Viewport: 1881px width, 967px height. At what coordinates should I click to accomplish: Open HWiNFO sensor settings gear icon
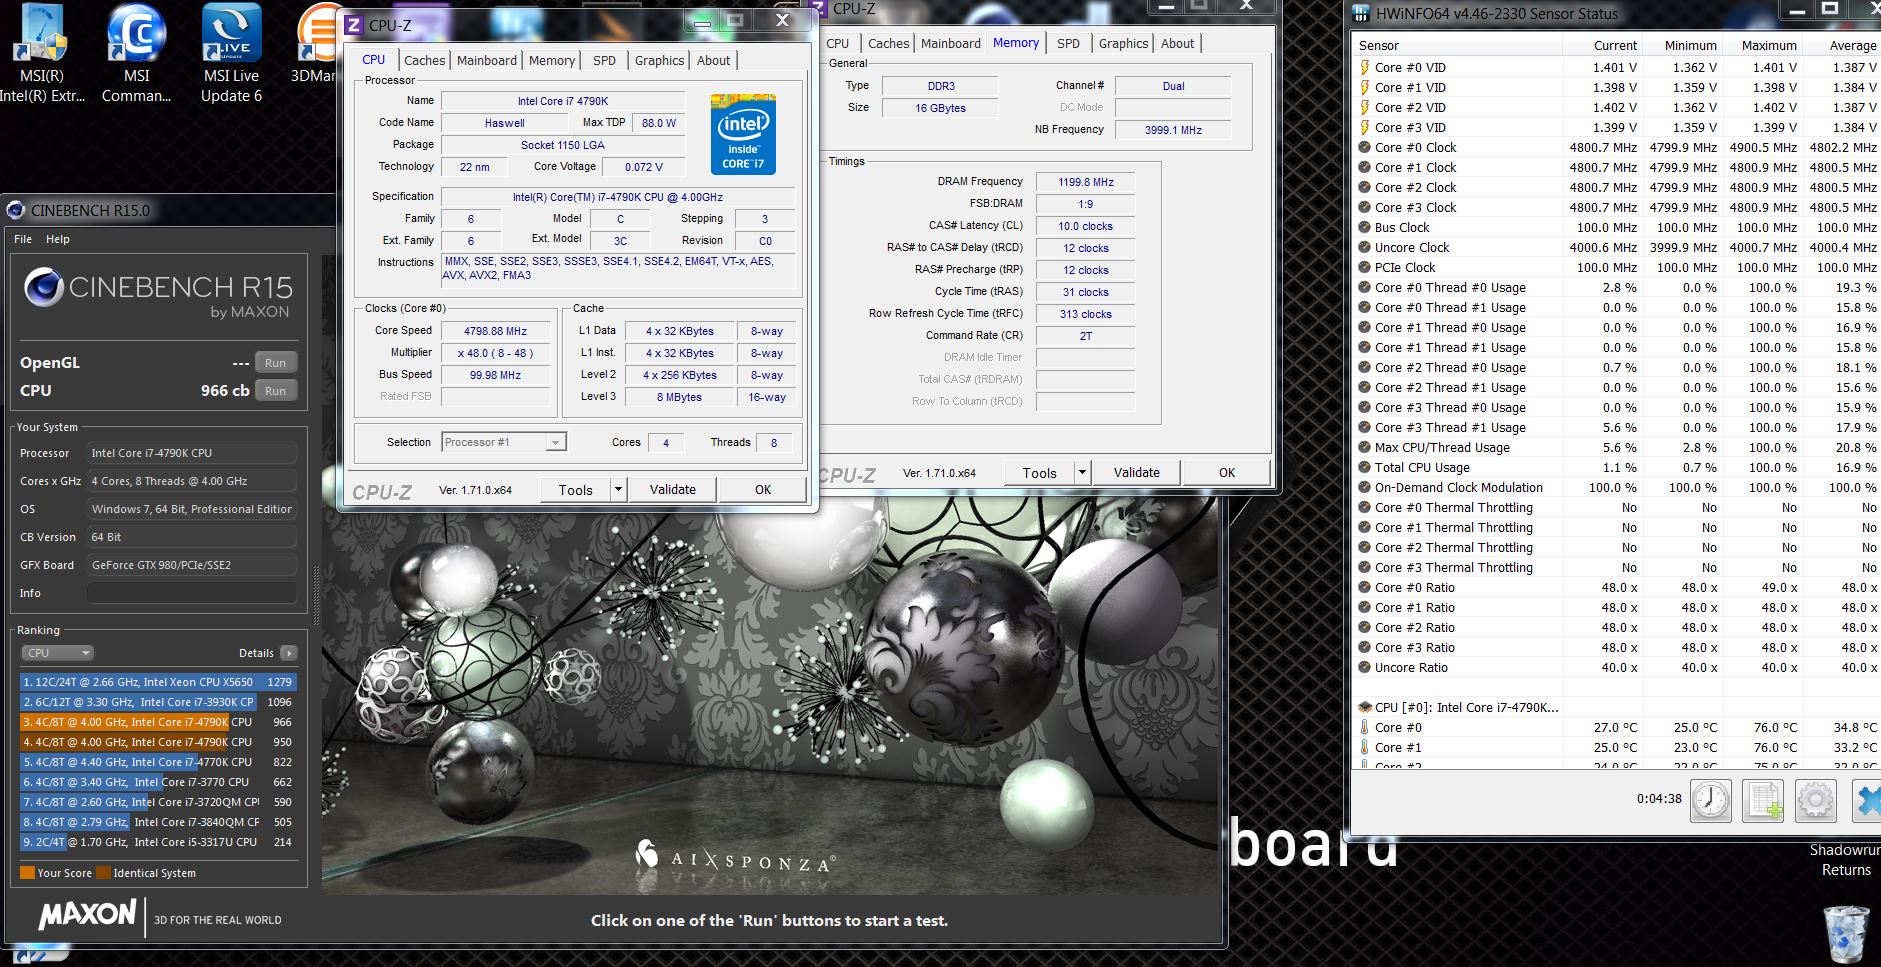(x=1815, y=800)
